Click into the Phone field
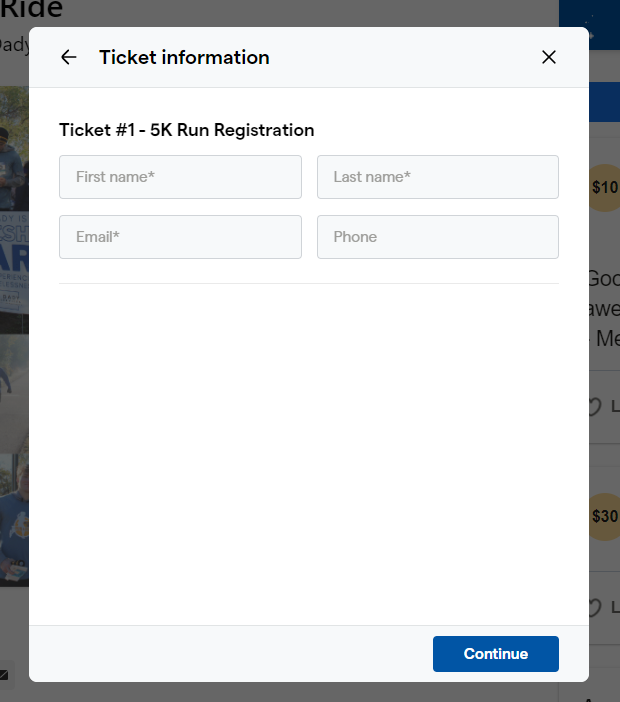This screenshot has height=702, width=620. (438, 237)
